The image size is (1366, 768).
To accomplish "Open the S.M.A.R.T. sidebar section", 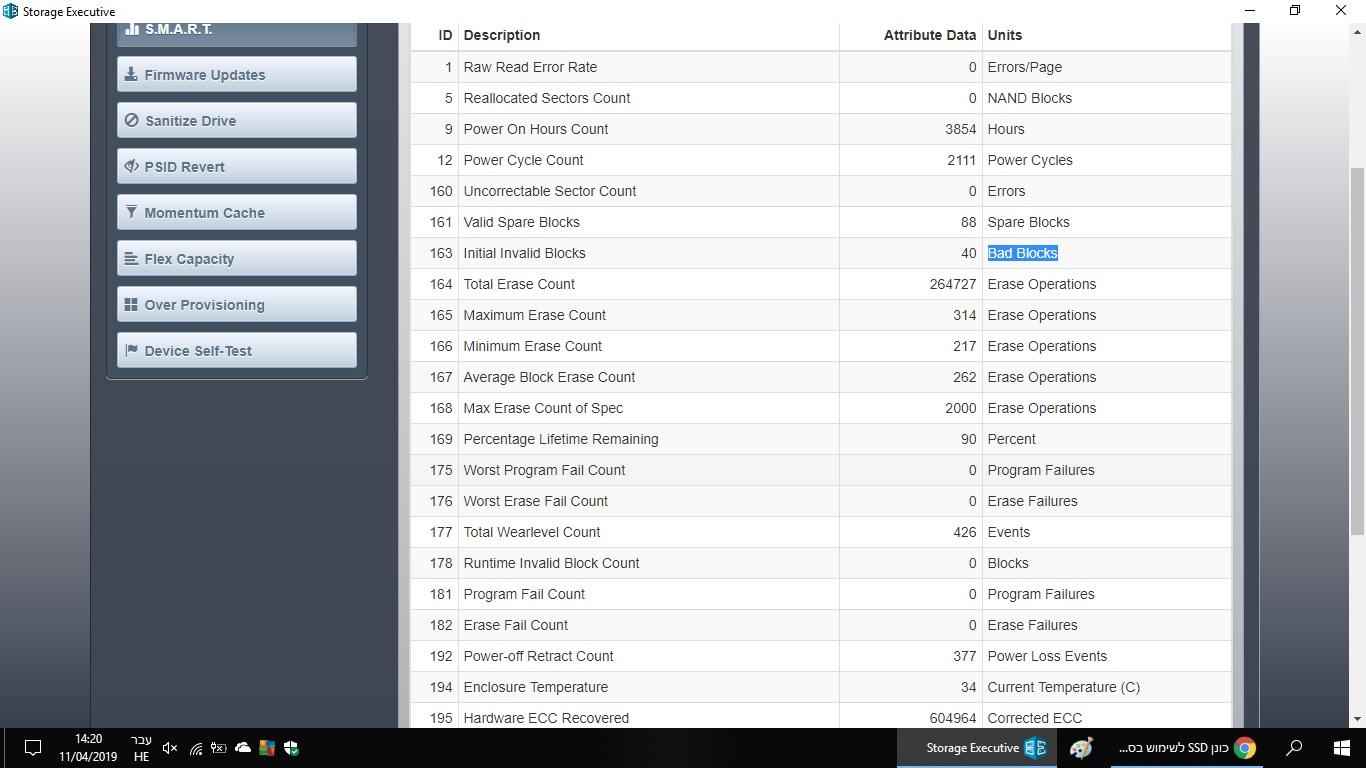I will (236, 33).
